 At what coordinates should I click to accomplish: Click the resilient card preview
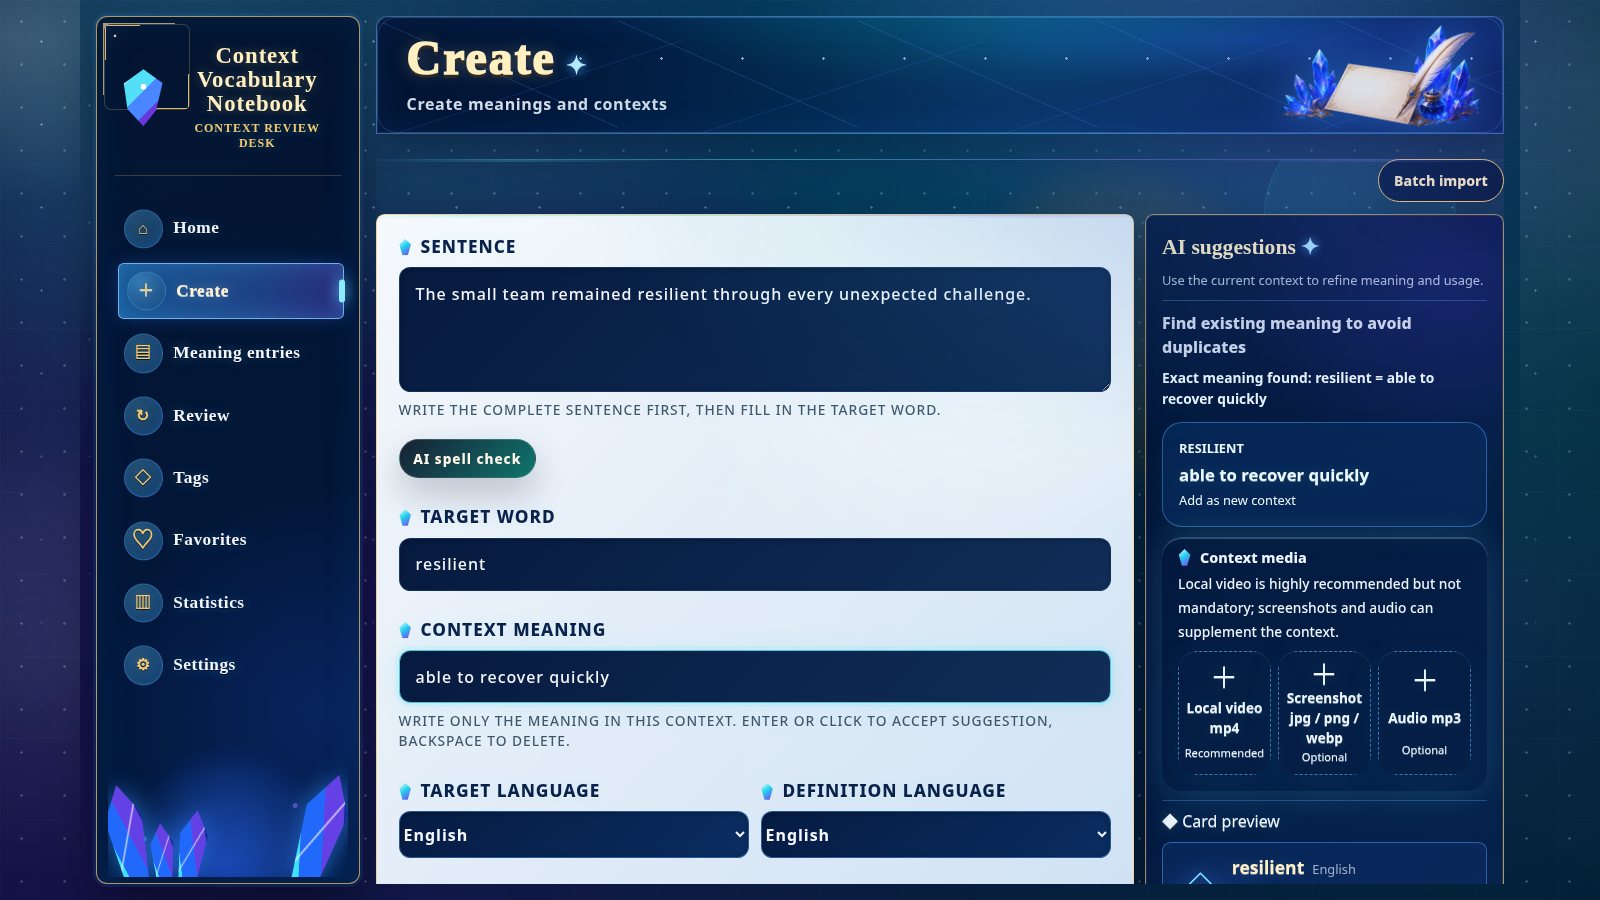[x=1324, y=864]
